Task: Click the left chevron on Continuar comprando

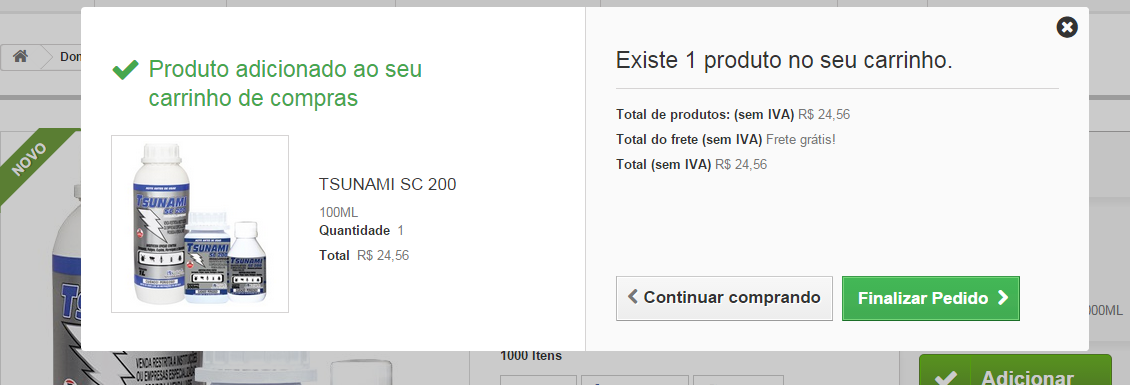Action: click(633, 296)
